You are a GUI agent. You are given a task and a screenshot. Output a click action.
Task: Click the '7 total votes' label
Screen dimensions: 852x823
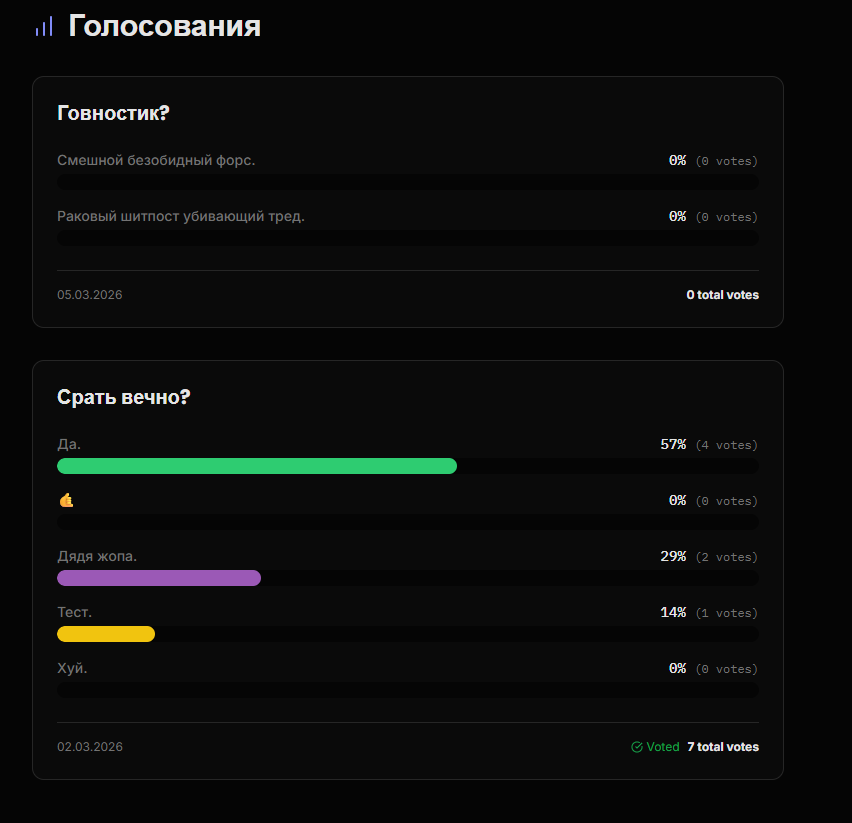click(722, 747)
